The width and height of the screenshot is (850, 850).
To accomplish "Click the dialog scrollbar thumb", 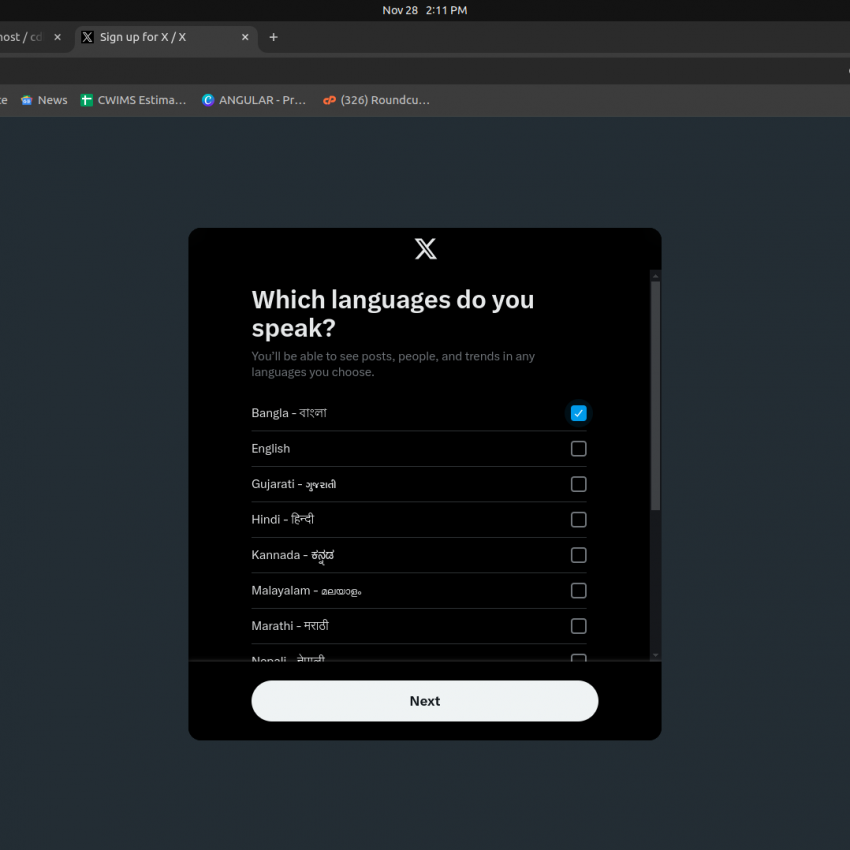I will coord(655,396).
